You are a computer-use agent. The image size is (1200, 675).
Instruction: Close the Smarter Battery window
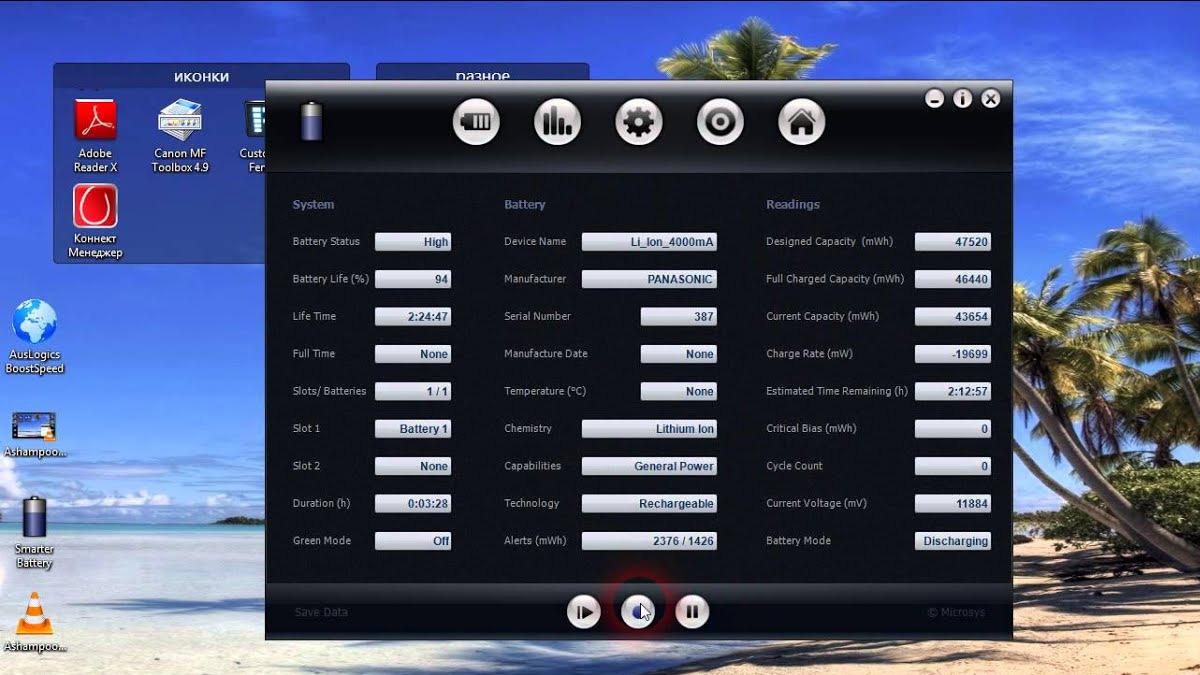click(x=991, y=98)
